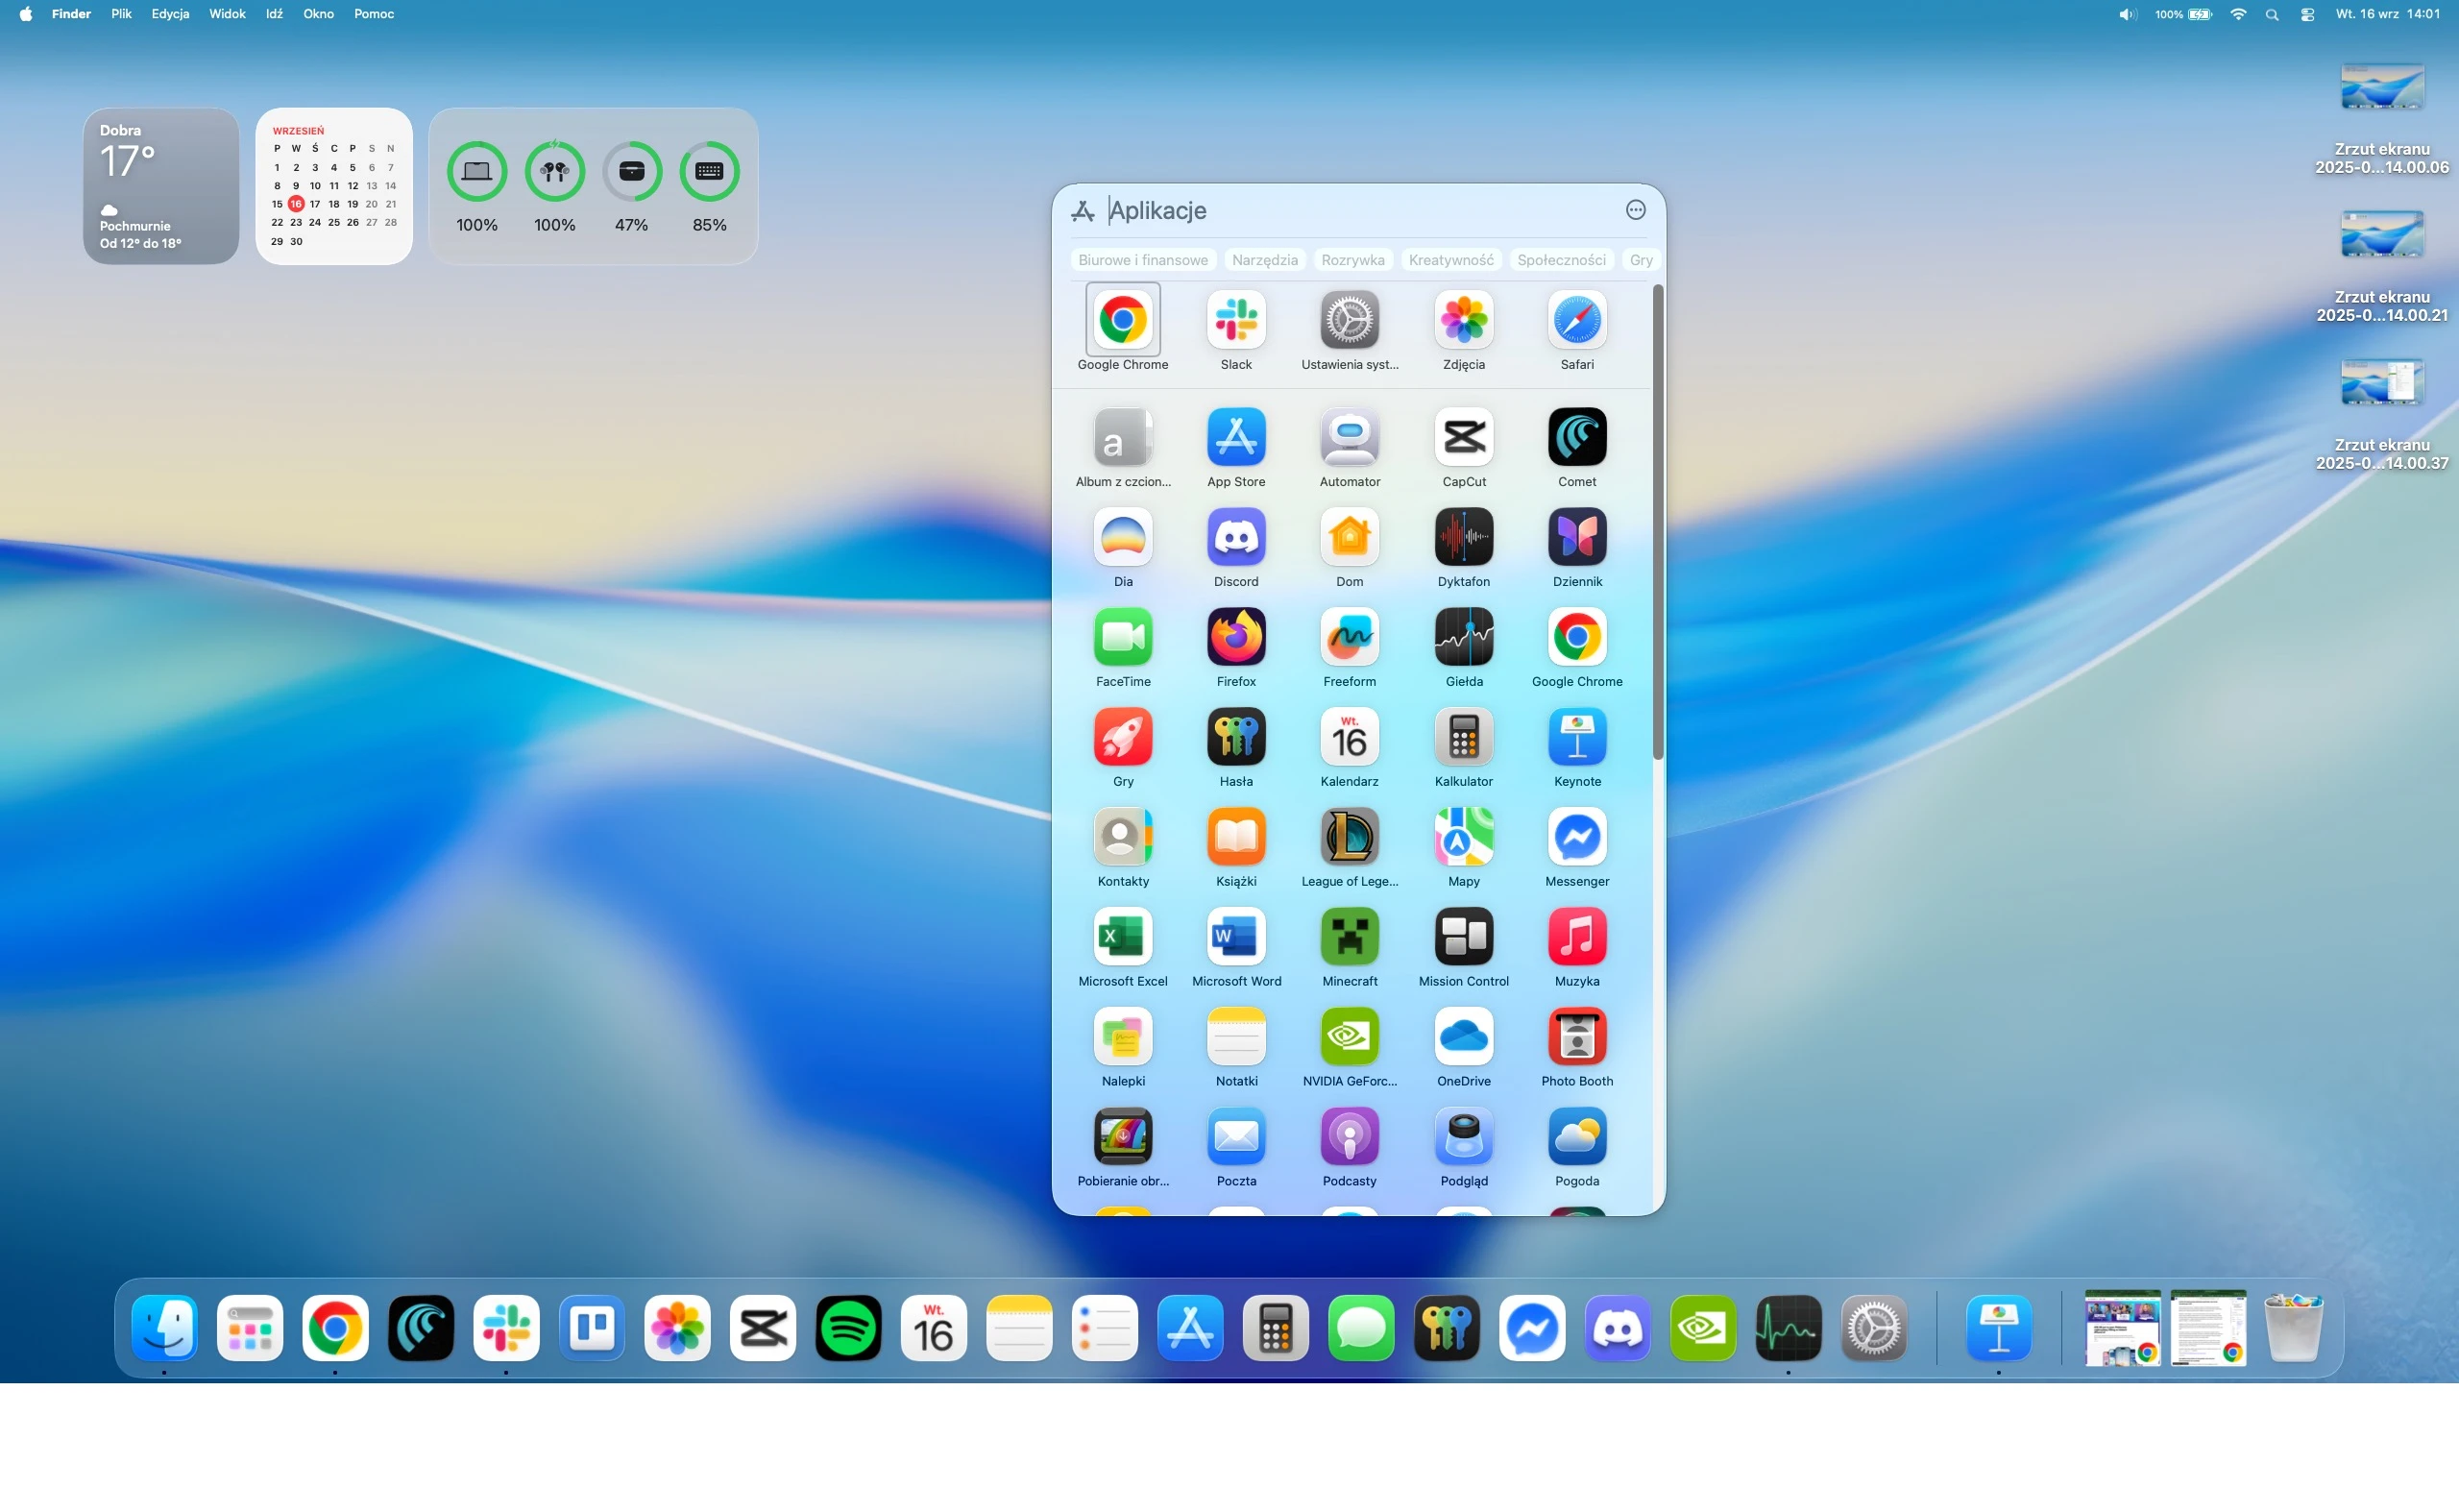2459x1512 pixels.
Task: Launch Microsoft Excel
Action: coord(1122,937)
